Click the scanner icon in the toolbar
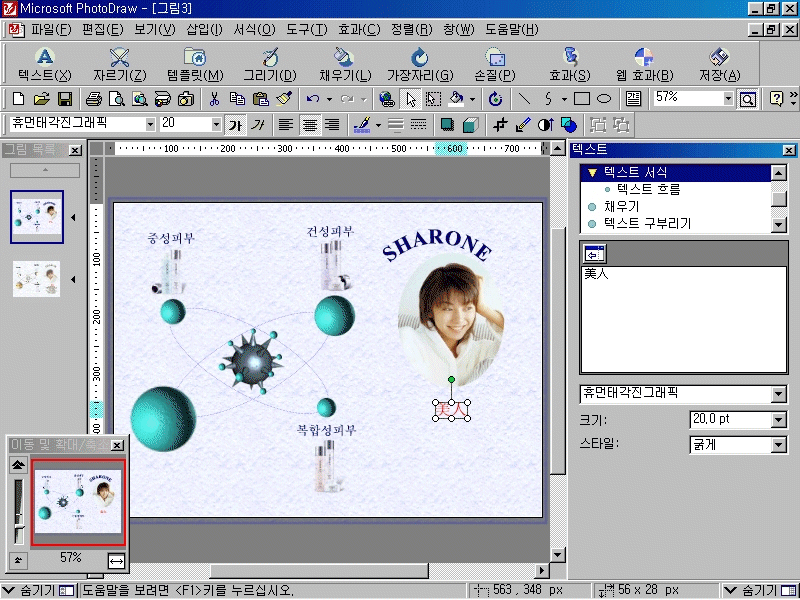The width and height of the screenshot is (800, 600). pos(163,98)
